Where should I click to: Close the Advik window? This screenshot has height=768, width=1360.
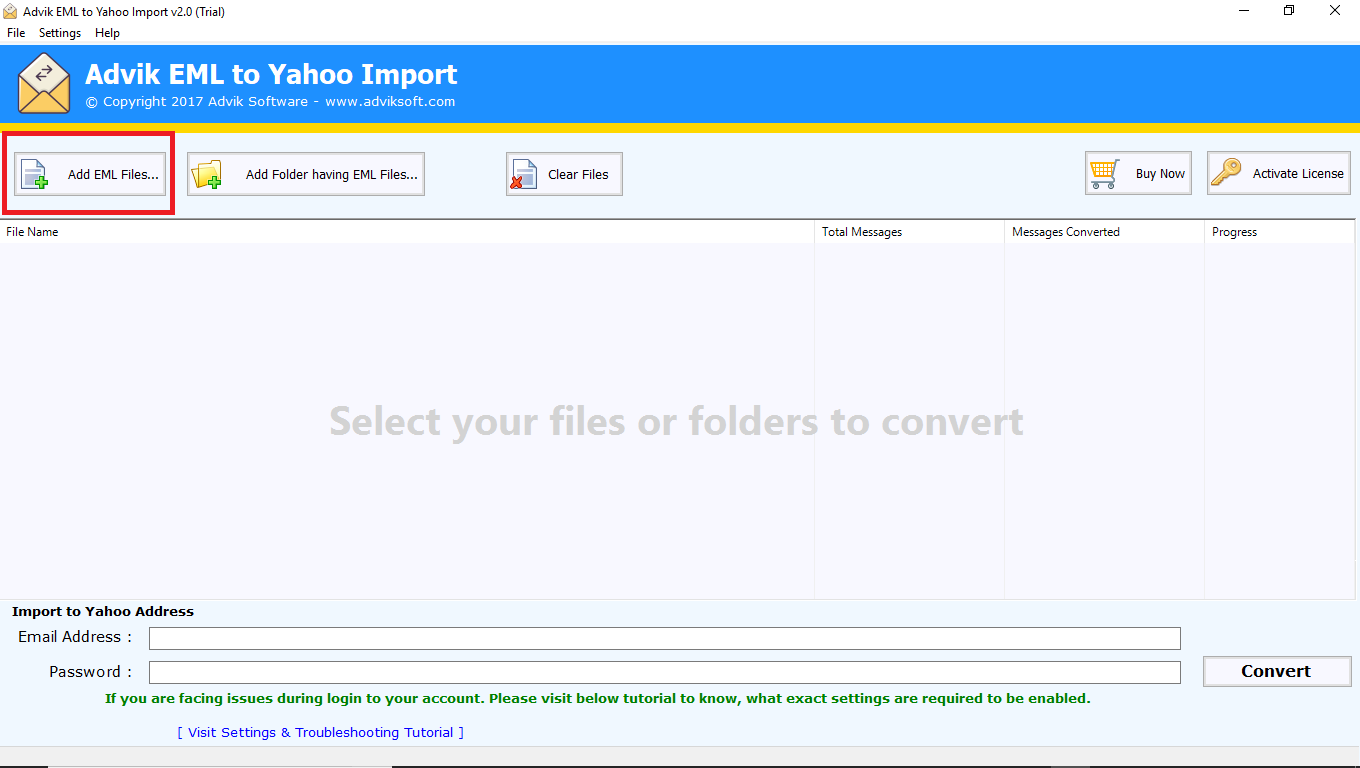1336,11
